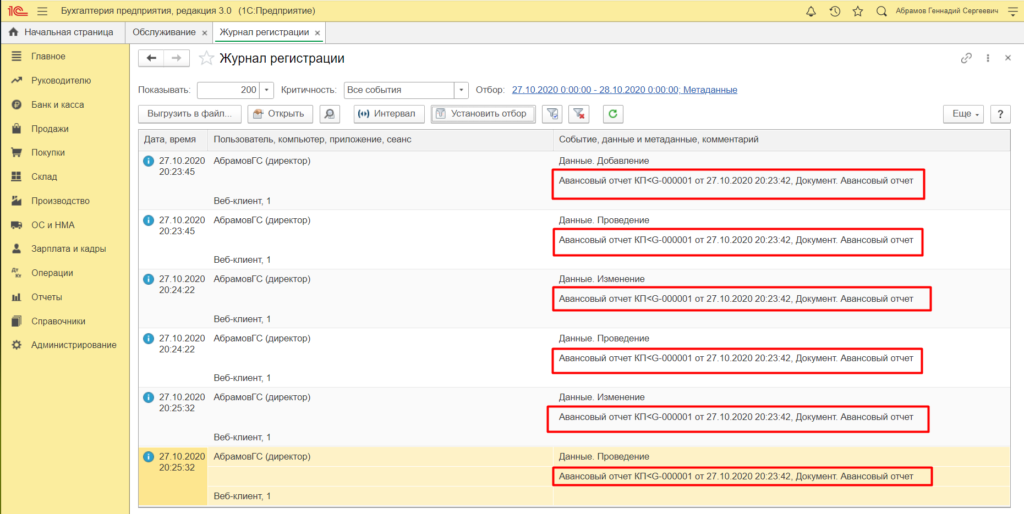Expand the Показывать count dropdown
Screen dimensions: 1024x514
[267, 90]
